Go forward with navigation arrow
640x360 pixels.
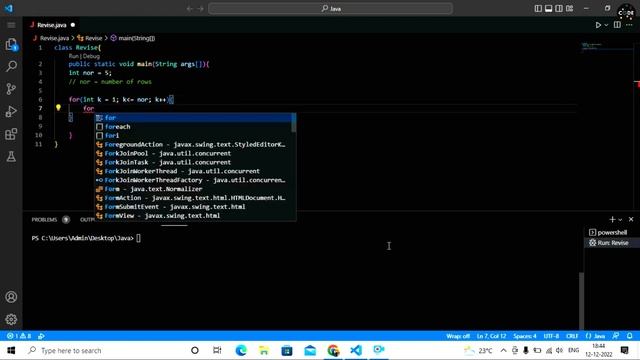pyautogui.click(x=200, y=9)
